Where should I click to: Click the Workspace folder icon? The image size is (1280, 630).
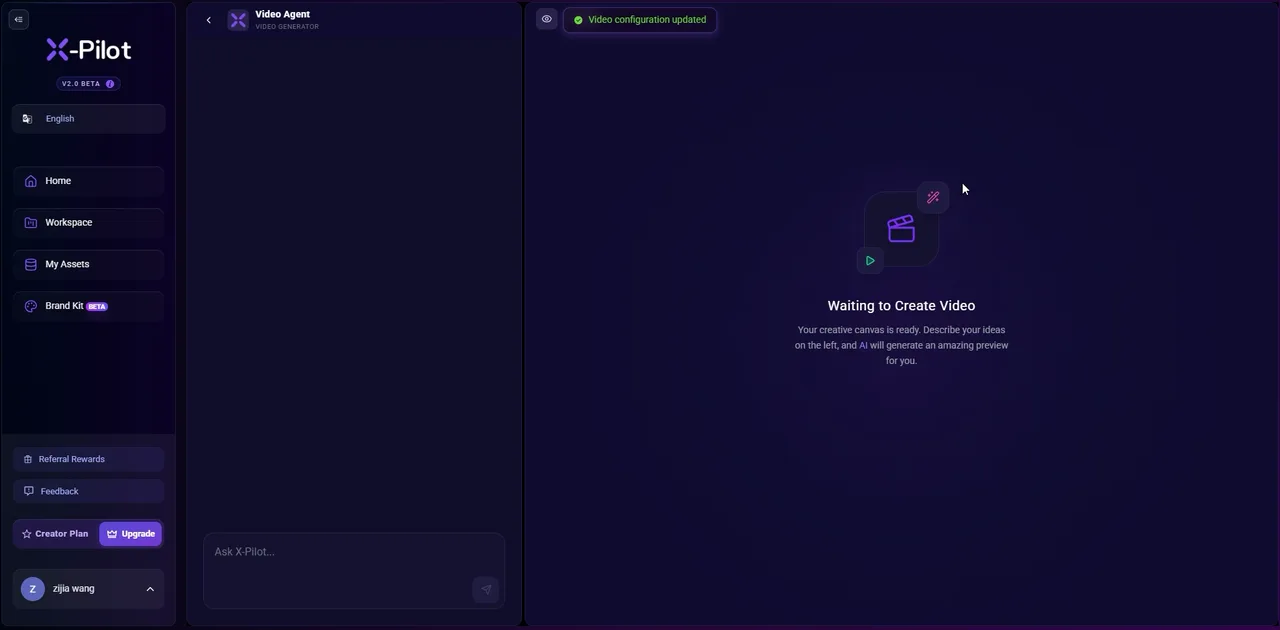point(30,222)
